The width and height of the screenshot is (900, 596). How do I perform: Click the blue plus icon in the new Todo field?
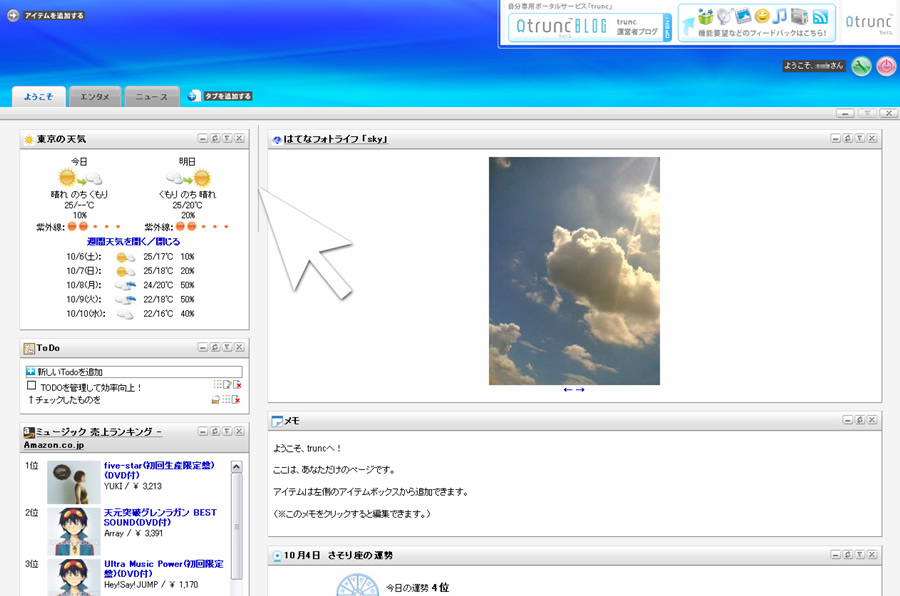[31, 372]
